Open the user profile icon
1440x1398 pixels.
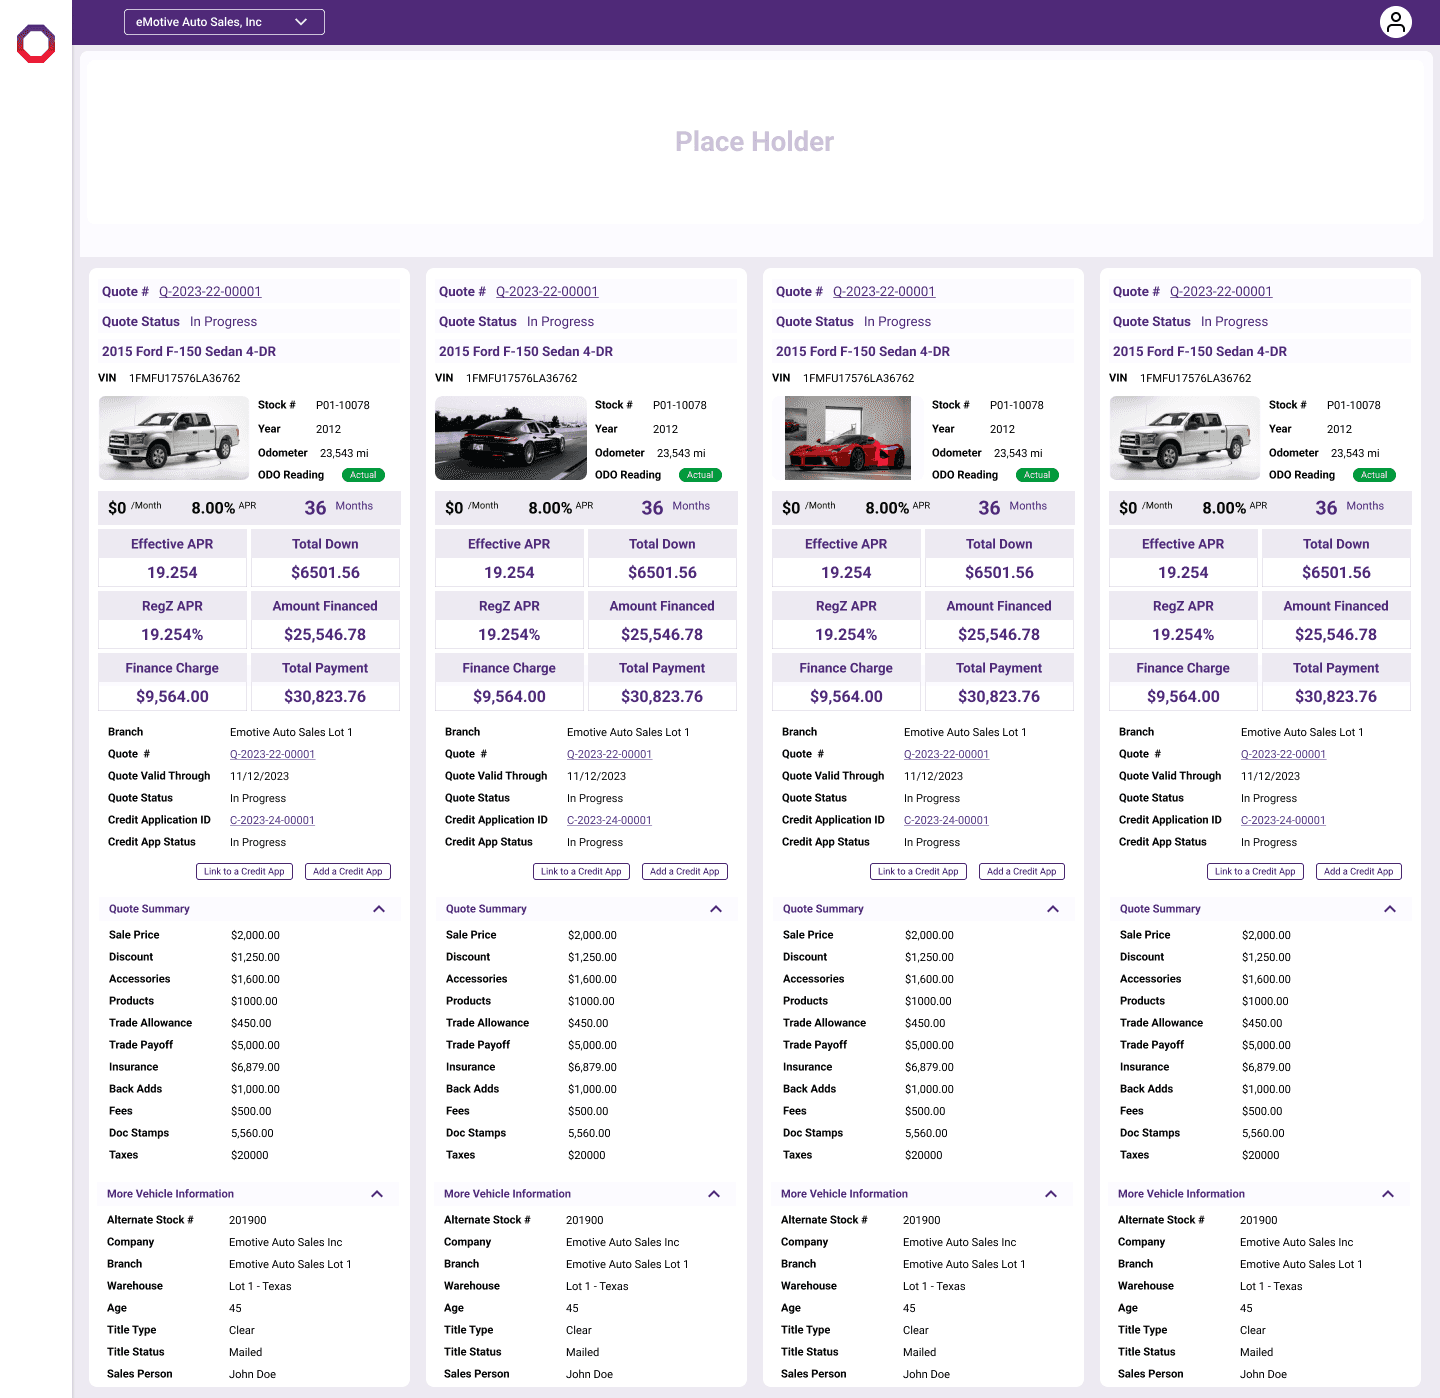(1396, 22)
